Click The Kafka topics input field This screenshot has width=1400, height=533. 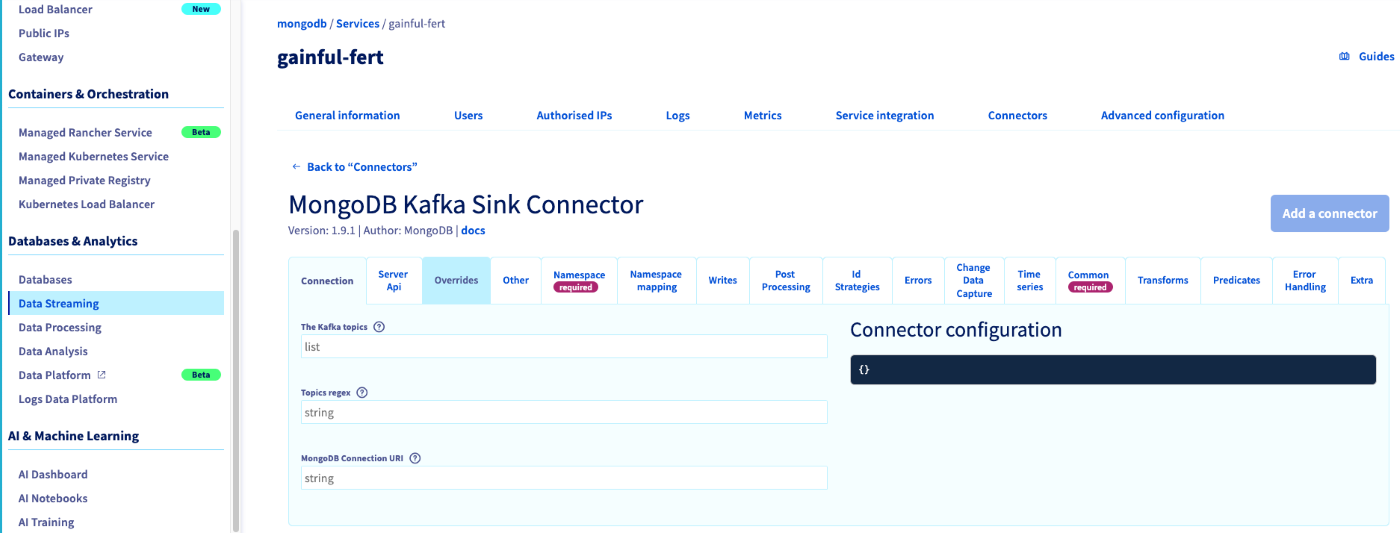click(564, 346)
